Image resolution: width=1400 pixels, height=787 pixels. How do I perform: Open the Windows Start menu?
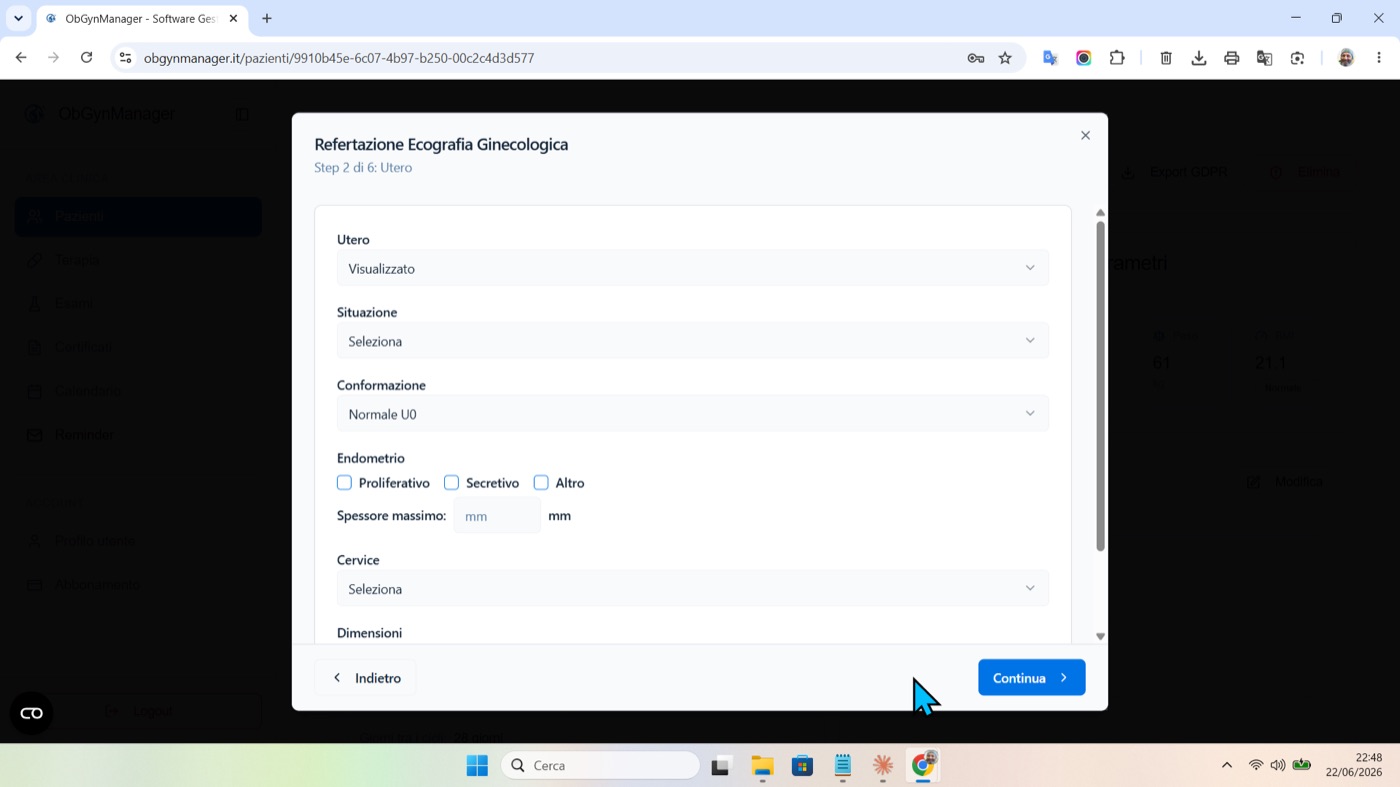tap(477, 766)
